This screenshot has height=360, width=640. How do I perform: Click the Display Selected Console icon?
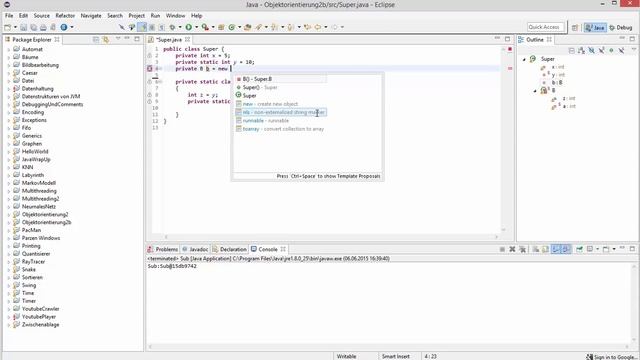point(590,249)
